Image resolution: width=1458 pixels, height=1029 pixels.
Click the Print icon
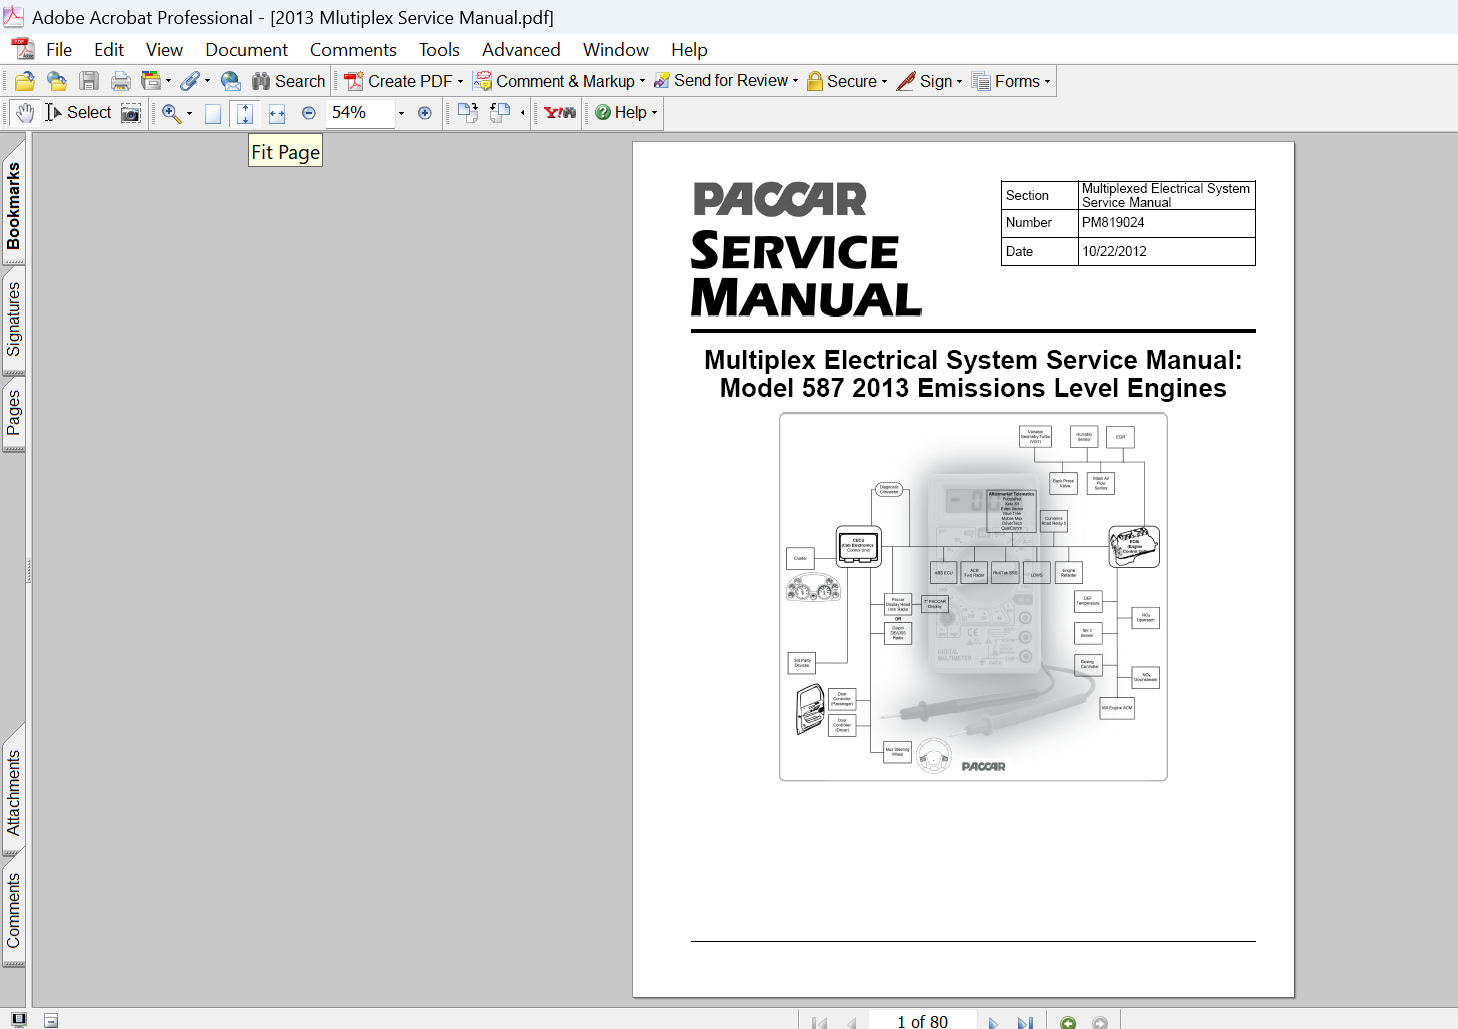121,81
